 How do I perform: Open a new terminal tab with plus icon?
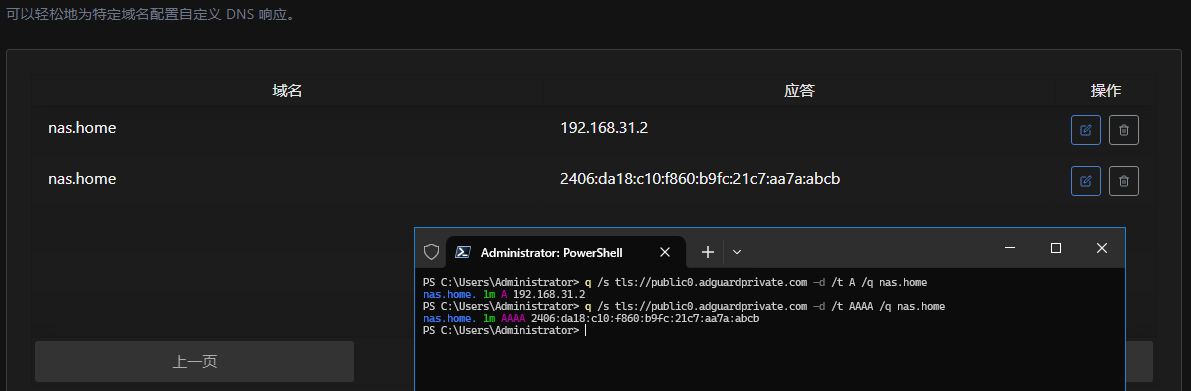(707, 252)
